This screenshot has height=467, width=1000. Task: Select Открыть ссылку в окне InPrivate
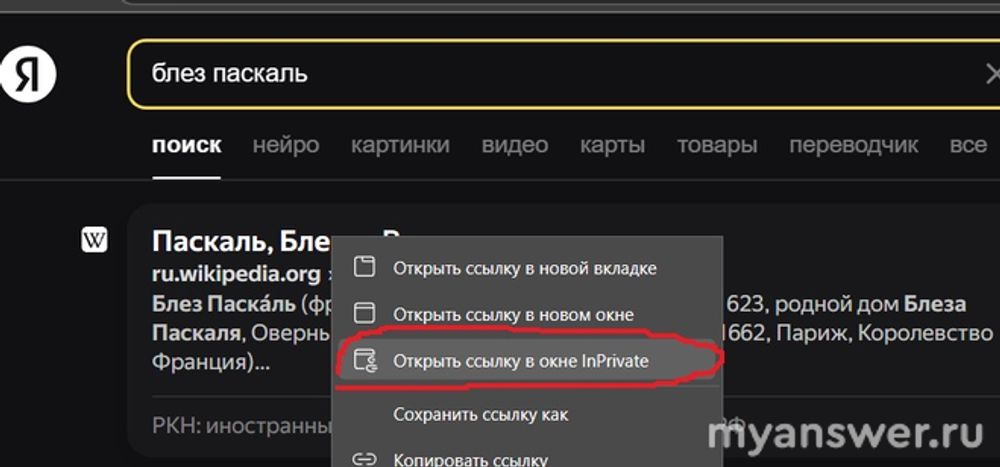coord(520,361)
